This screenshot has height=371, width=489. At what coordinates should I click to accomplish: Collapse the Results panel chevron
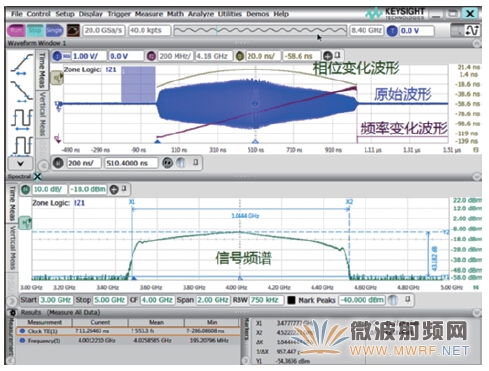477,312
